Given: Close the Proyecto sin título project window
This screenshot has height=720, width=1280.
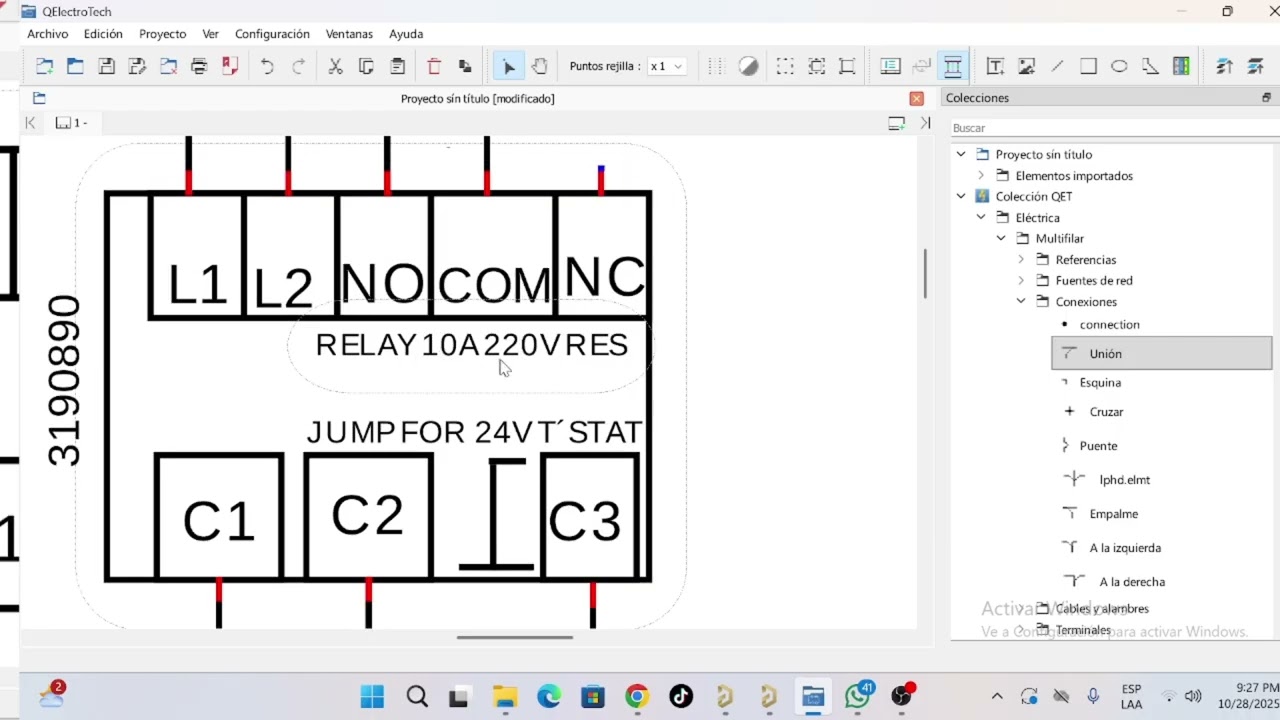Looking at the screenshot, I should [x=916, y=98].
